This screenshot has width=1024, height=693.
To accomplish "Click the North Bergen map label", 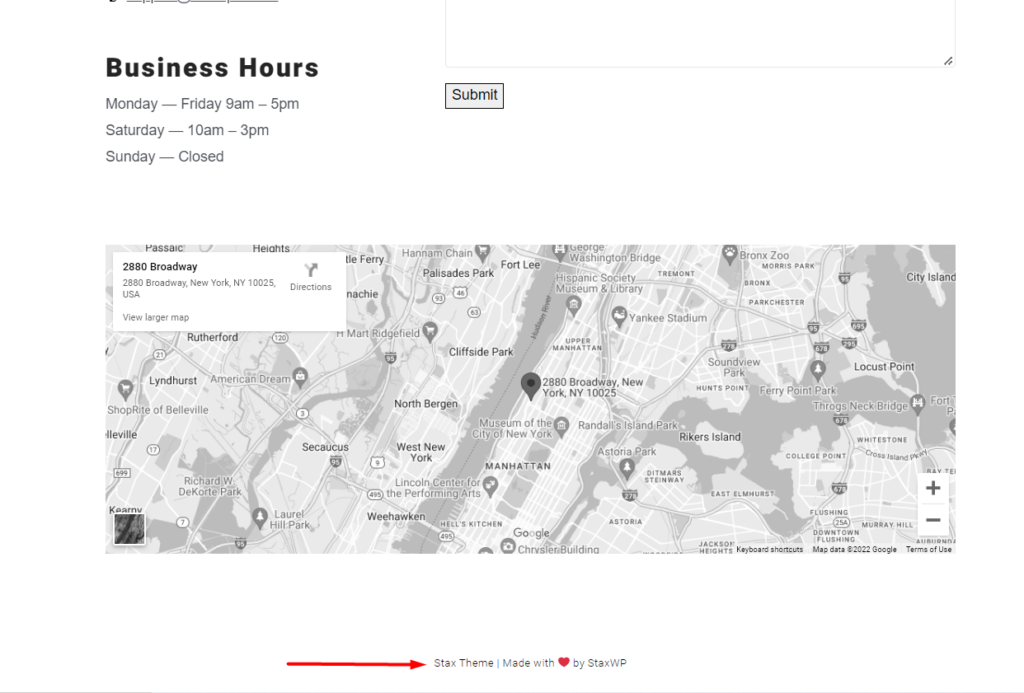I will (x=426, y=404).
